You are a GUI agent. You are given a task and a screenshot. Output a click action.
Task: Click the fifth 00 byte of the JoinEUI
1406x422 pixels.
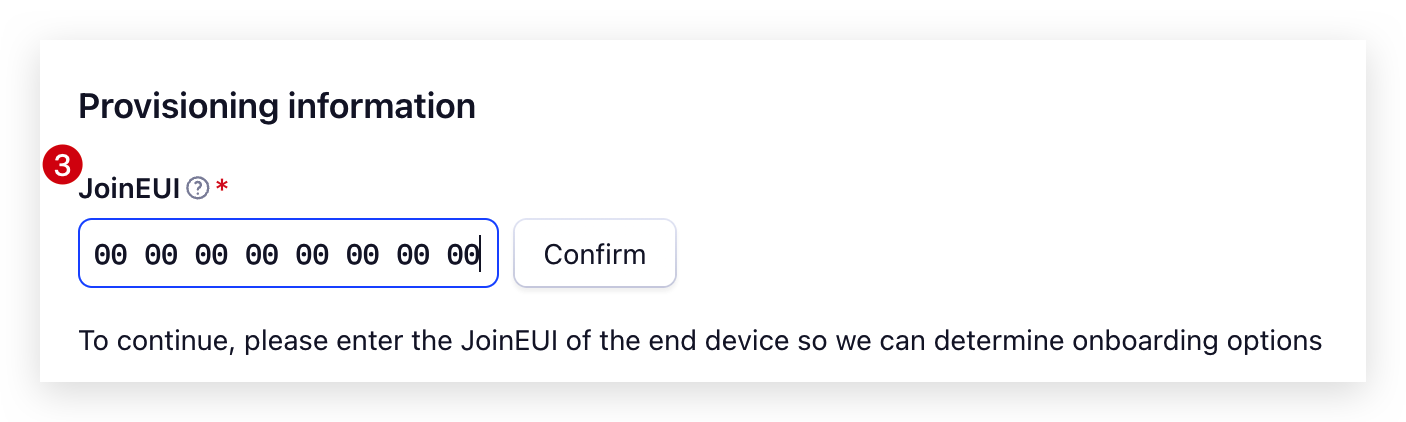click(312, 255)
